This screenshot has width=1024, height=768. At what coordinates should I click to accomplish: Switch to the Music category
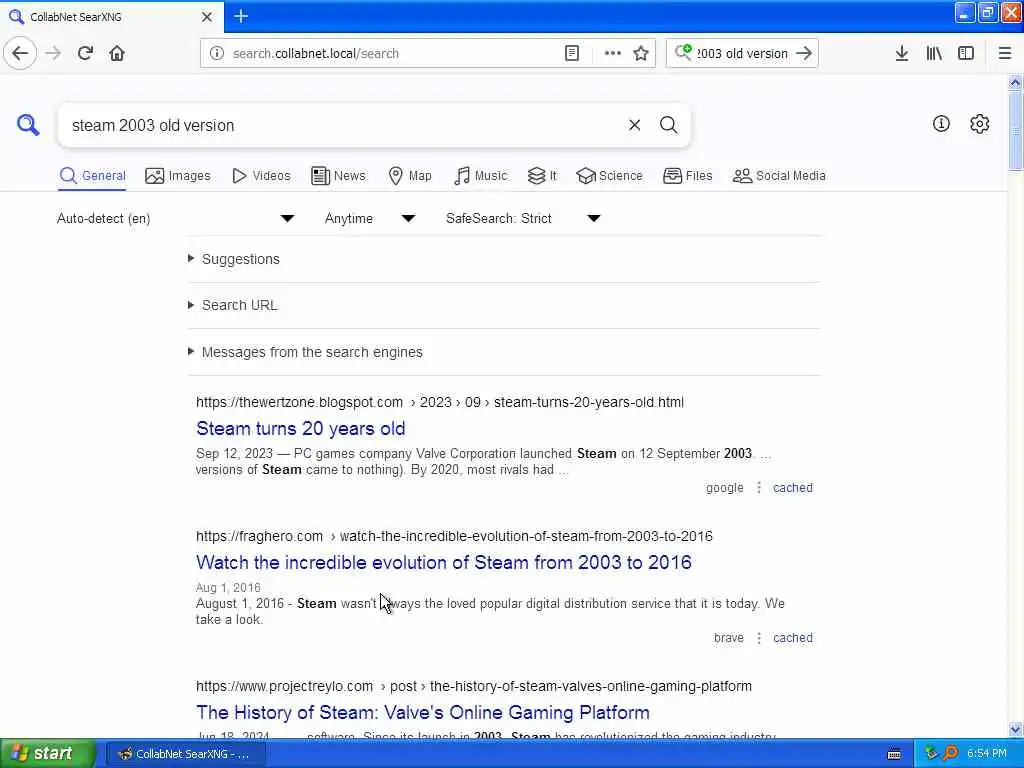pos(480,176)
